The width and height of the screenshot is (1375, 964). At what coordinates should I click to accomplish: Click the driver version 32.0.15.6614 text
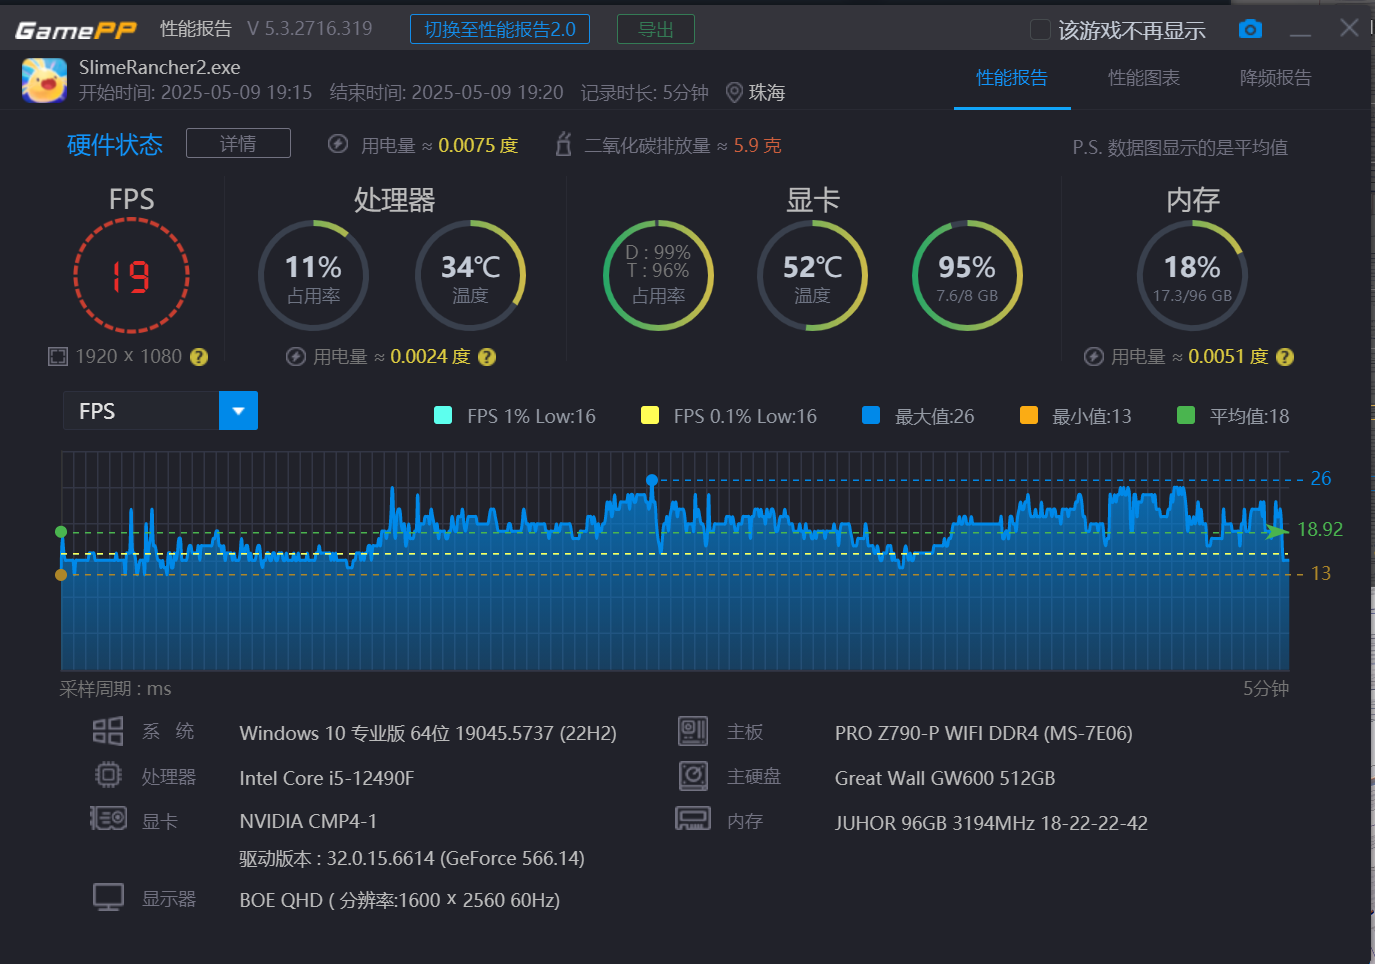[x=412, y=858]
